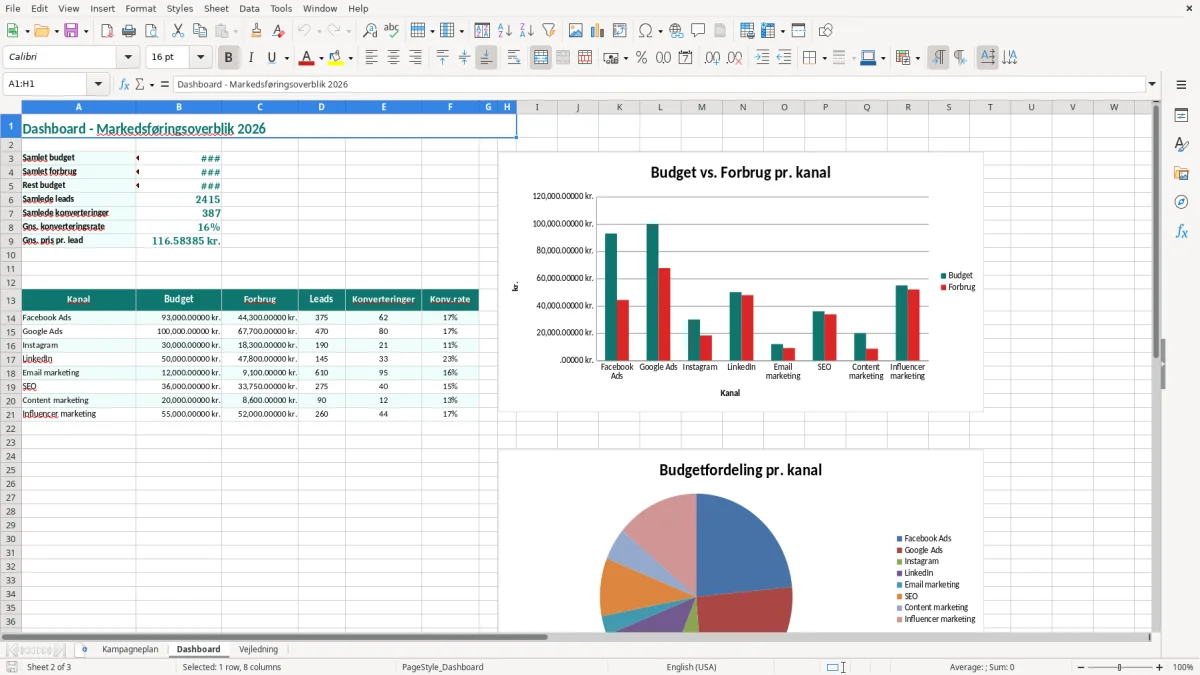Click the 100% zoom level
The image size is (1200, 675).
(1183, 667)
